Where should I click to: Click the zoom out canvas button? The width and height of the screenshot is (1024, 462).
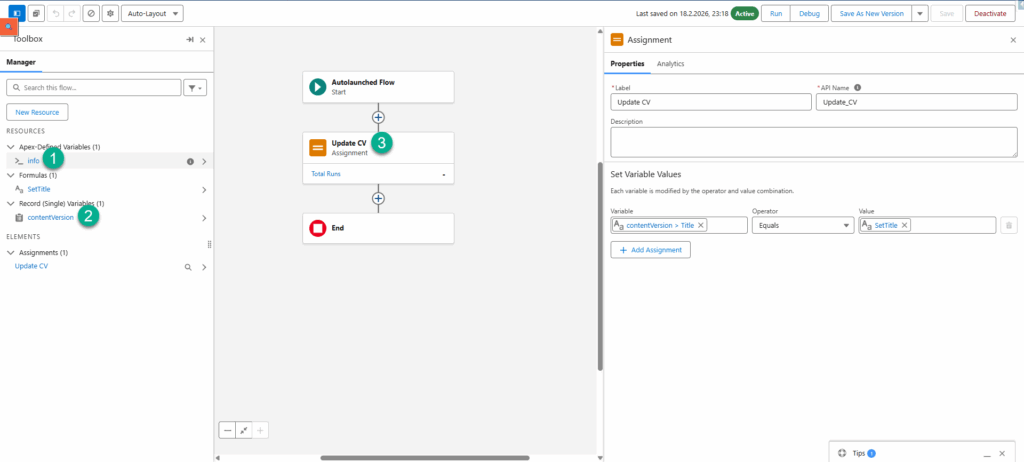pyautogui.click(x=228, y=430)
